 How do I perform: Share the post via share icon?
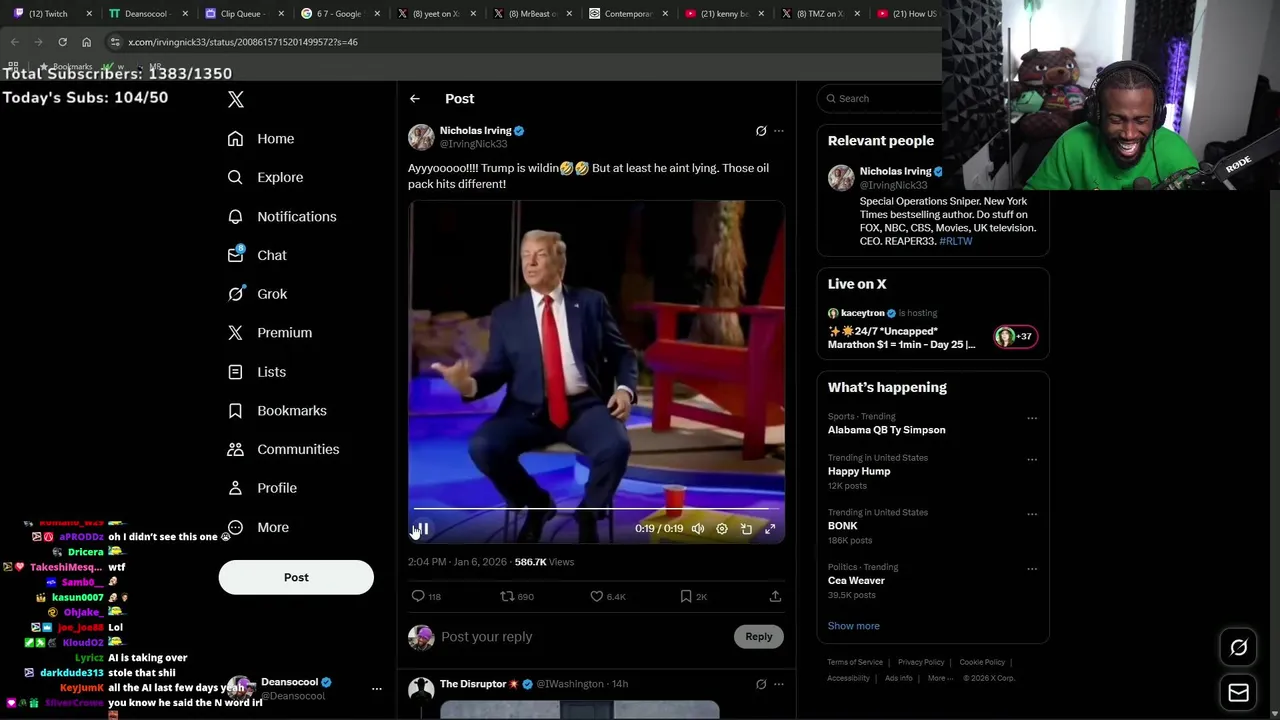tap(775, 596)
